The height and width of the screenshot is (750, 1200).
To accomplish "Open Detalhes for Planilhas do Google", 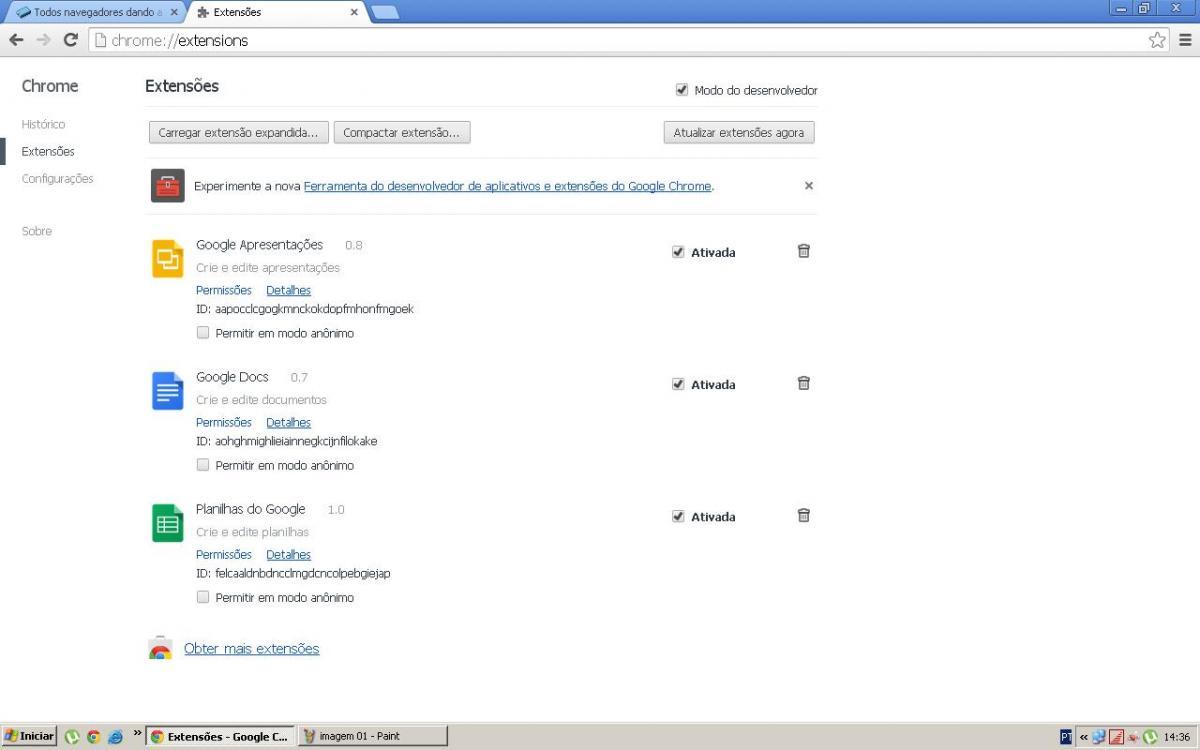I will pos(289,554).
